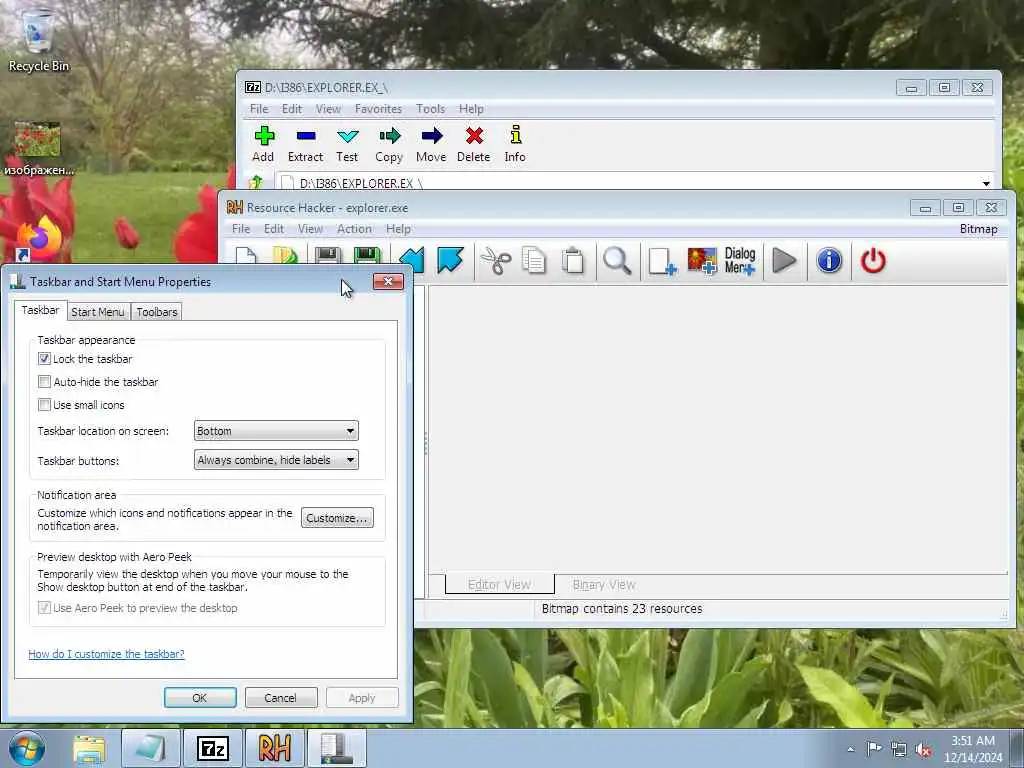
Task: Open Windows Explorer from taskbar
Action: pyautogui.click(x=89, y=748)
